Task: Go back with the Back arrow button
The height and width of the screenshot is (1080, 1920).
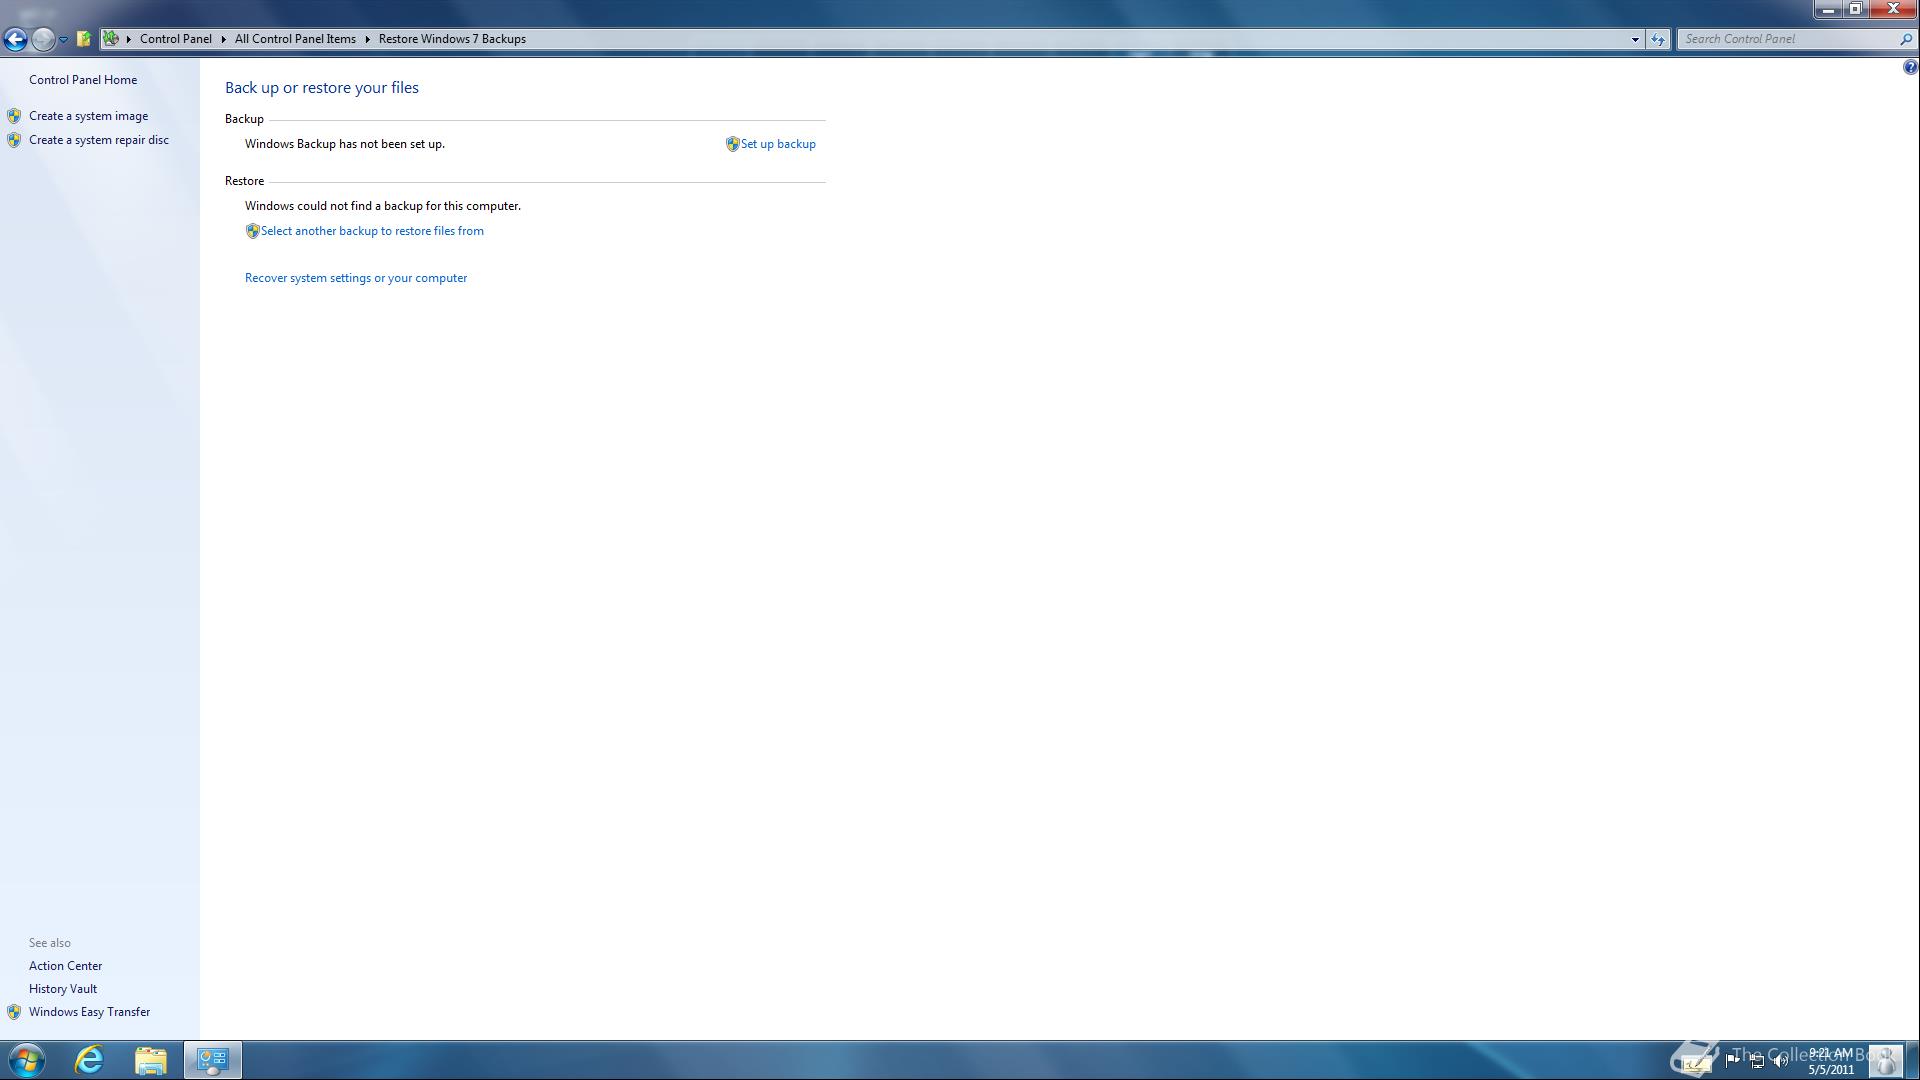Action: coord(15,39)
